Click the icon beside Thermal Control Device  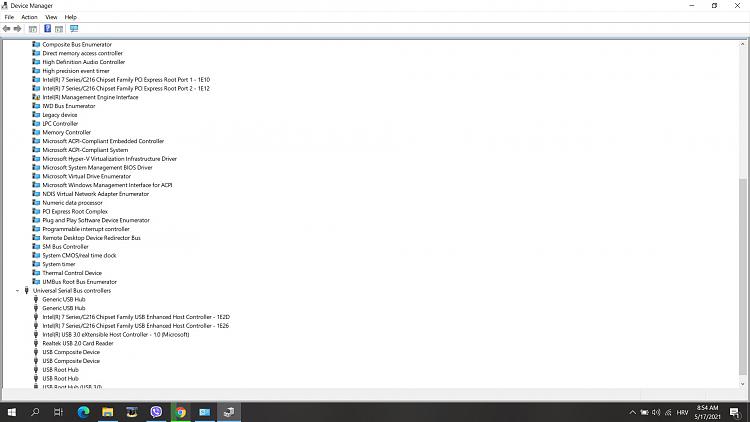click(x=36, y=273)
